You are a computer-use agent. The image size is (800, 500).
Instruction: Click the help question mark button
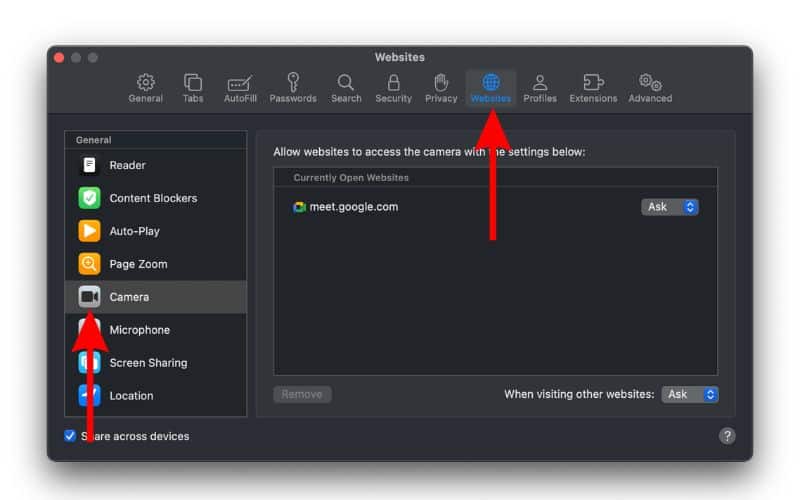(x=727, y=436)
